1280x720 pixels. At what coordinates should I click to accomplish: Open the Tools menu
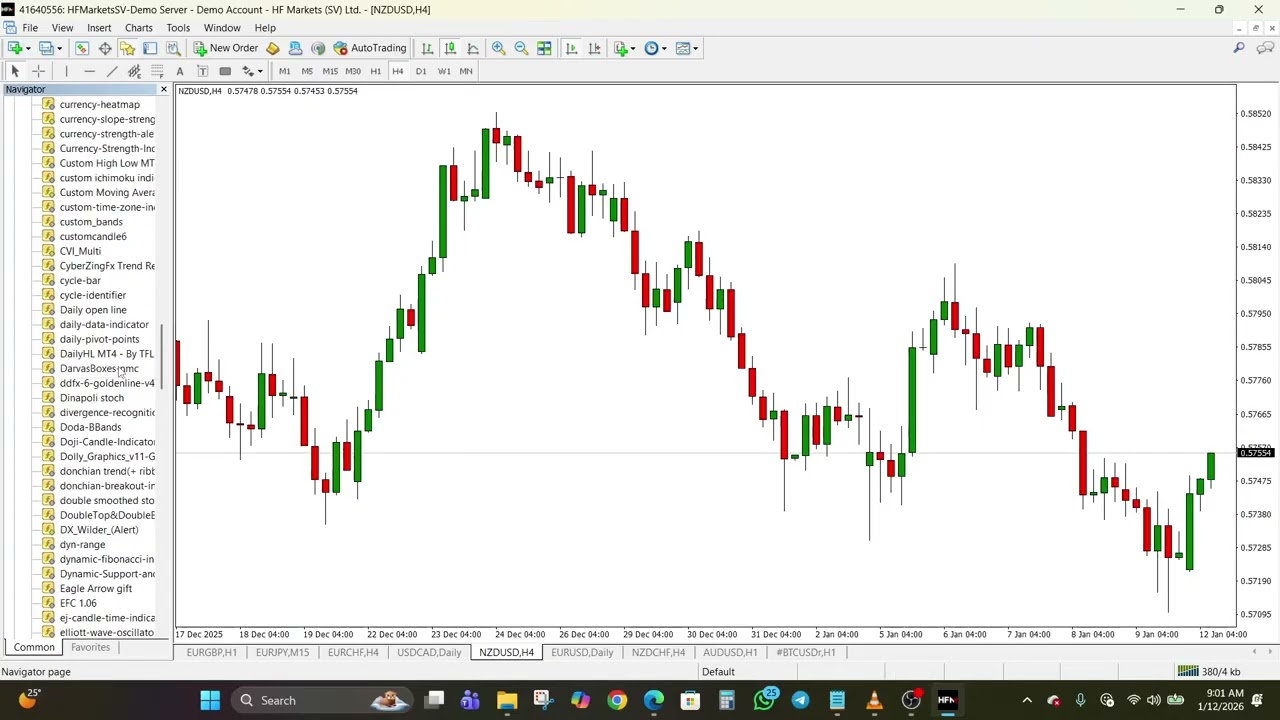point(178,28)
